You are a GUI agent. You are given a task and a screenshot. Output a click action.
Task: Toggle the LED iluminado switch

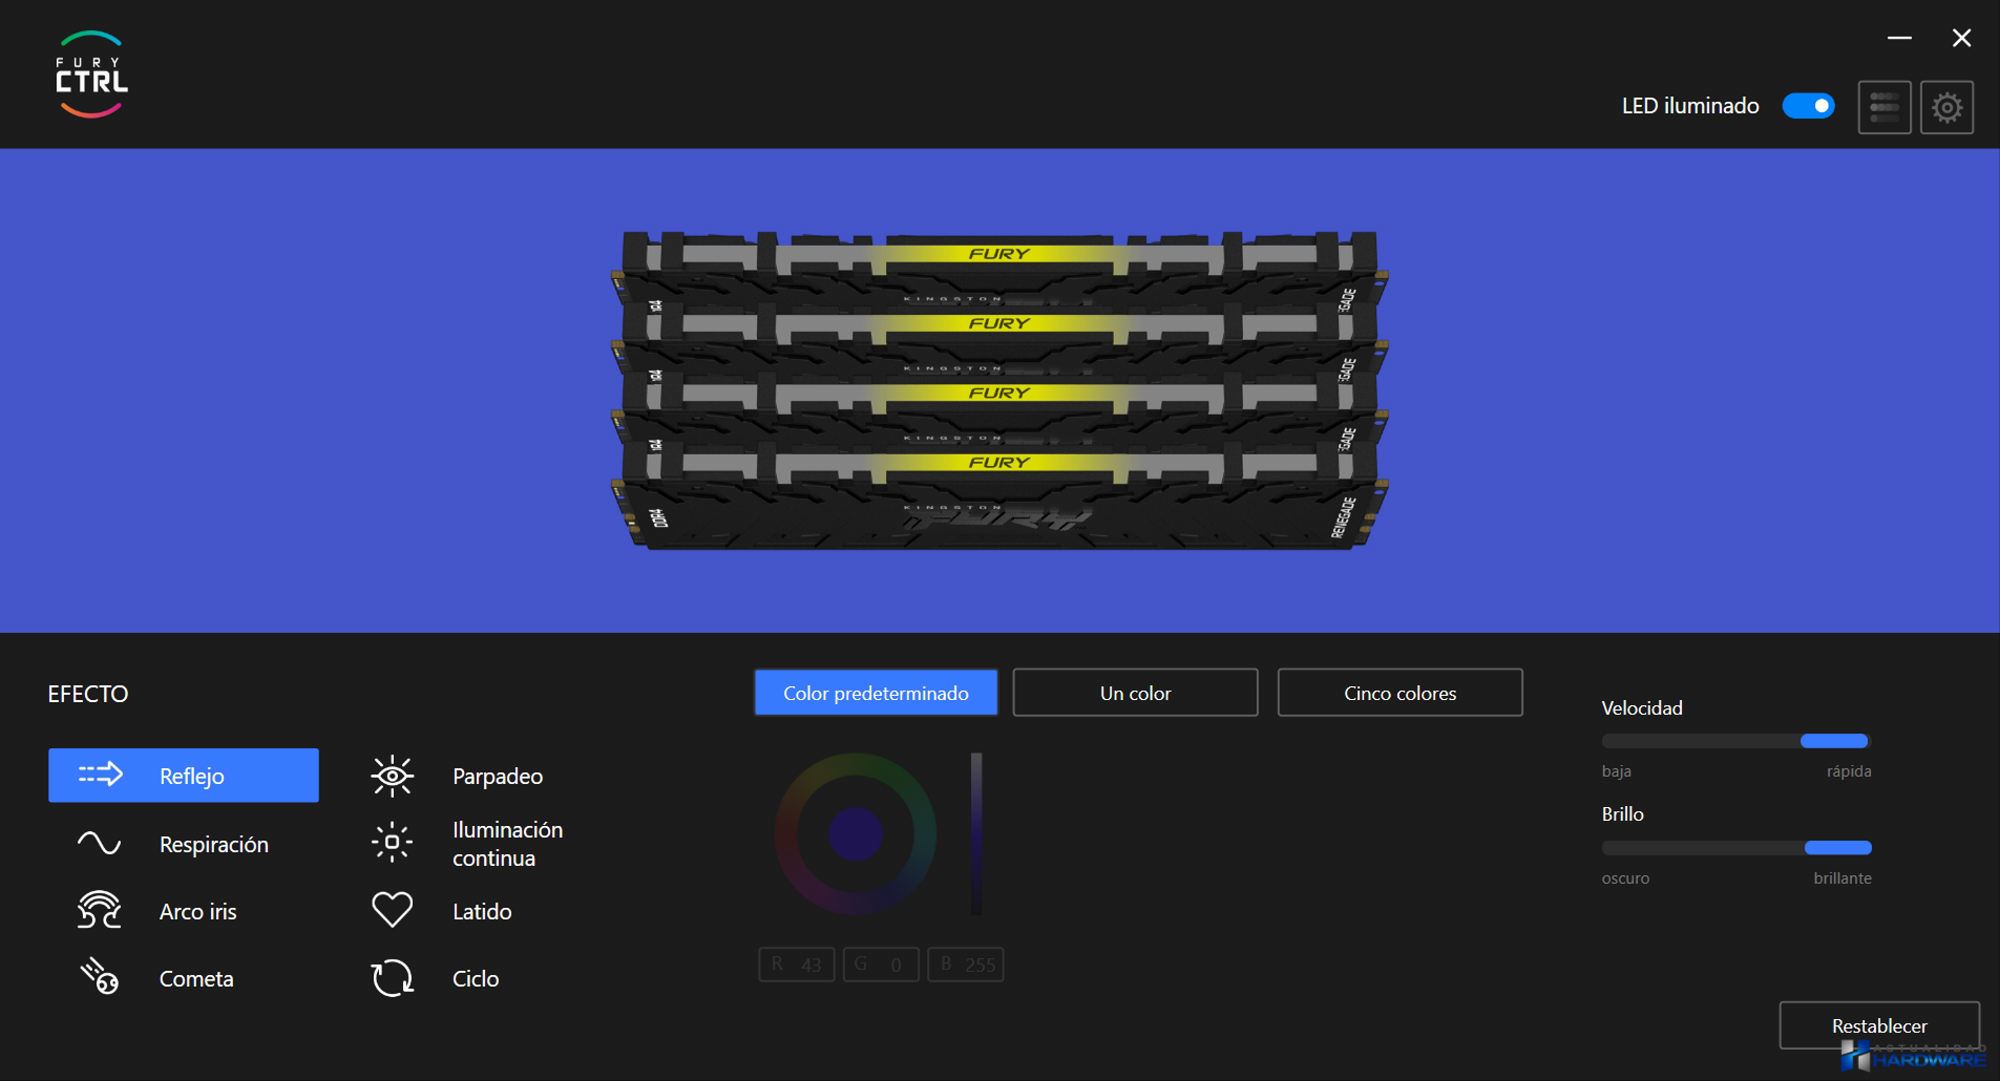click(1808, 106)
